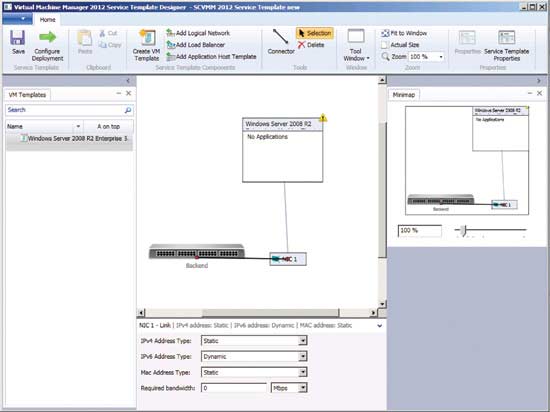The height and width of the screenshot is (412, 550).
Task: Click the 'A on top' column header
Action: [108, 126]
